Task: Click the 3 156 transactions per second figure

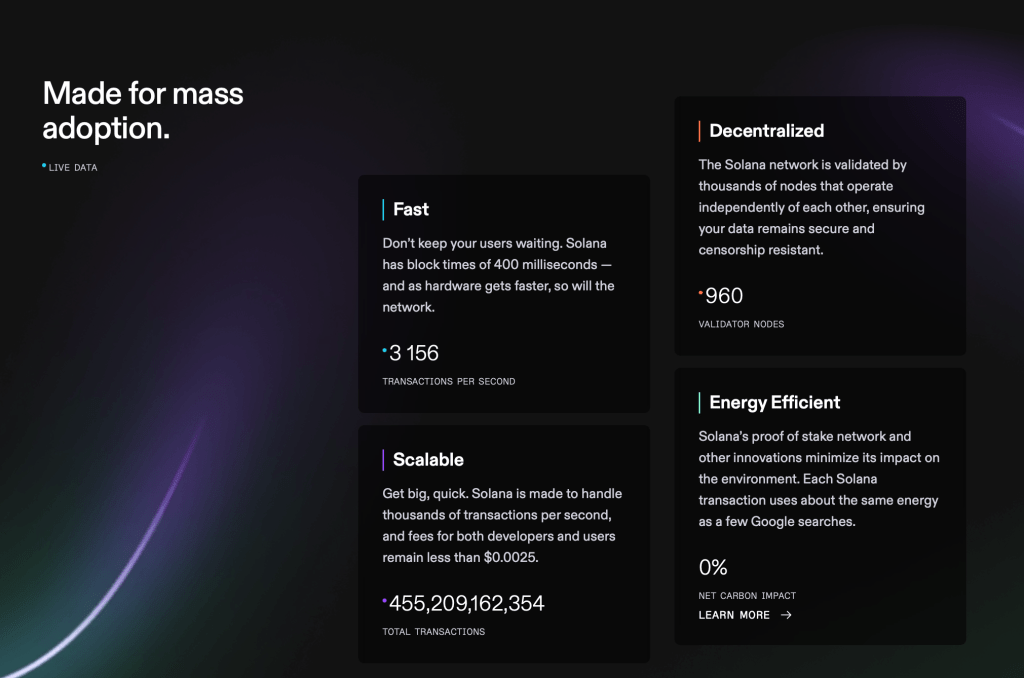Action: (414, 353)
